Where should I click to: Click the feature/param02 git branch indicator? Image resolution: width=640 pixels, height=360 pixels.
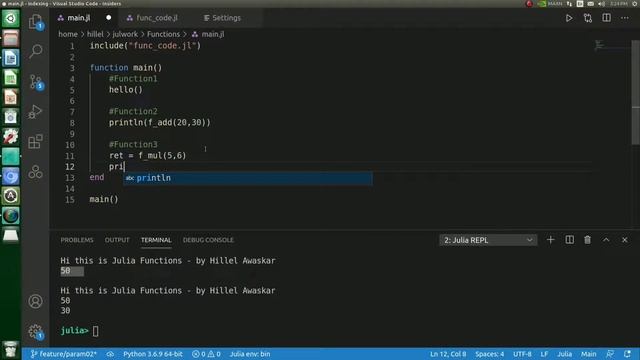pyautogui.click(x=63, y=354)
